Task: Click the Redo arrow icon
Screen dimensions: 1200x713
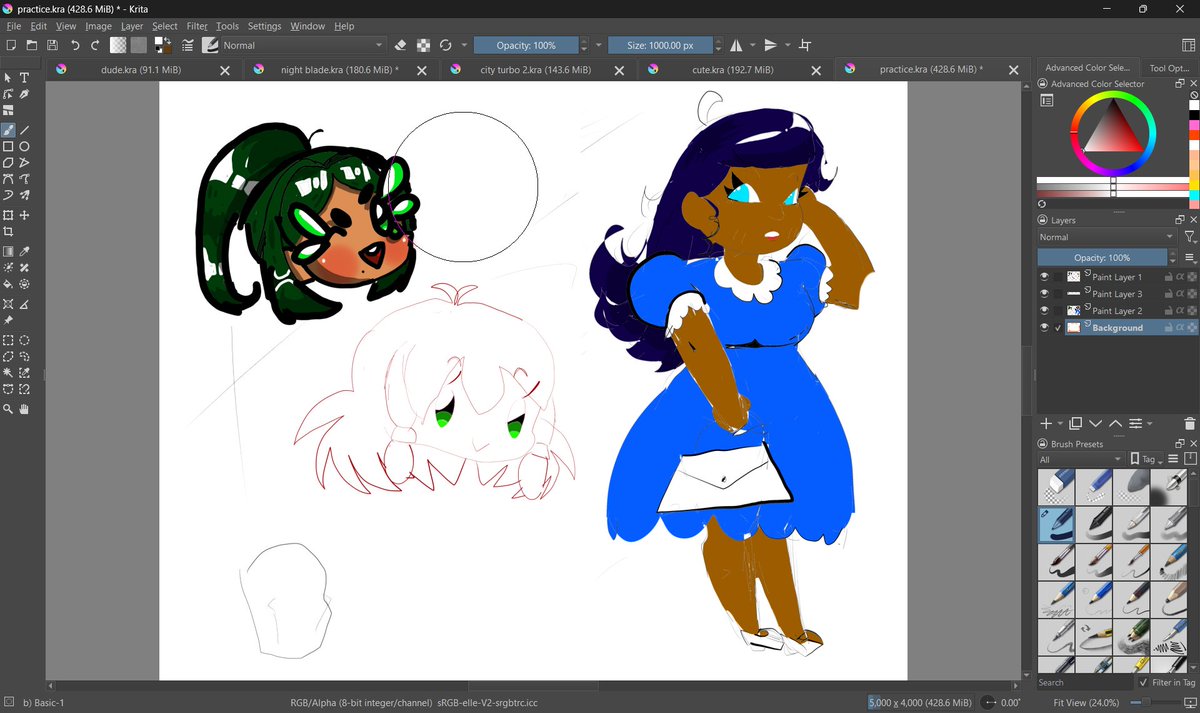Action: 95,45
